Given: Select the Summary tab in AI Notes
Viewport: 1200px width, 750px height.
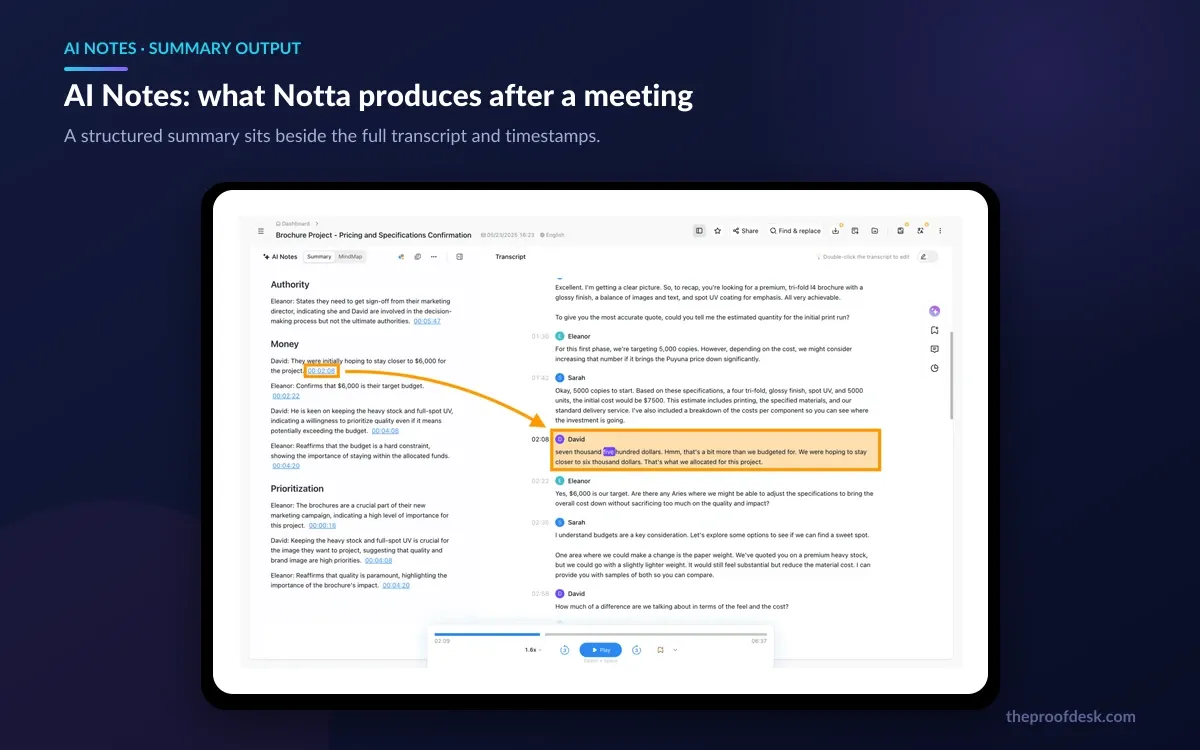Looking at the screenshot, I should point(319,257).
